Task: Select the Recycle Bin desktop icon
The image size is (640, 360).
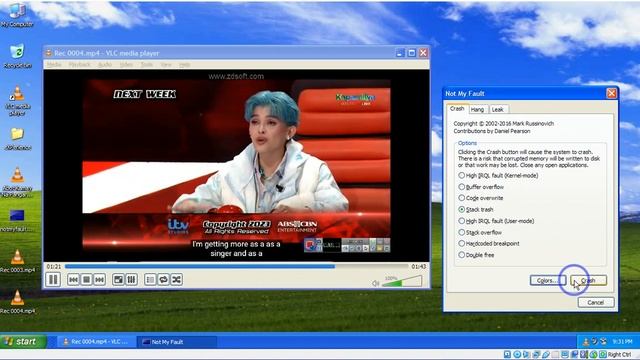Action: pyautogui.click(x=17, y=56)
